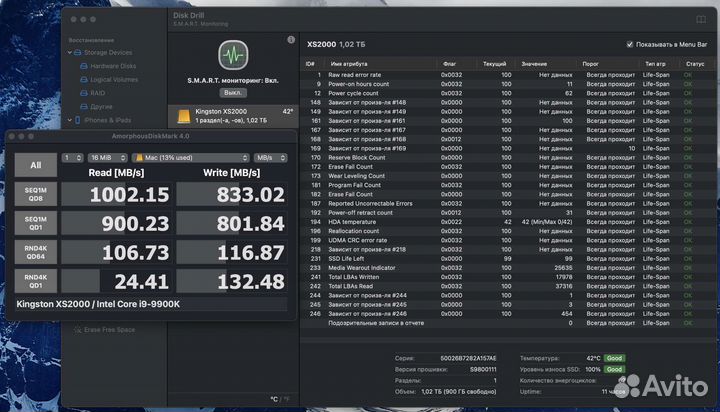Viewport: 720px width, 412px height.
Task: Expand the Phones & iPads section
Action: 70,120
